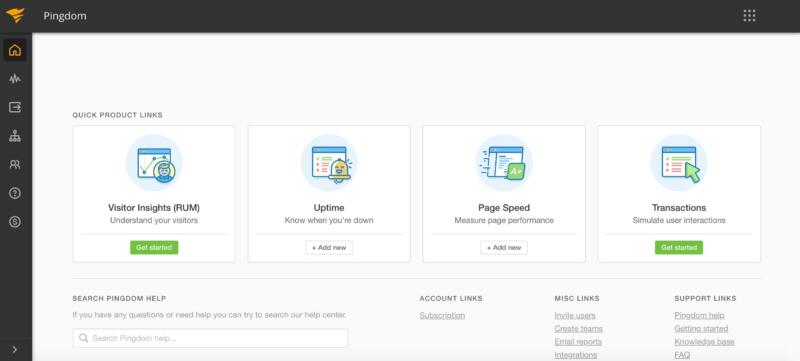Click the Page Speed card title
Screen dimensions: 800x361
[504, 208]
